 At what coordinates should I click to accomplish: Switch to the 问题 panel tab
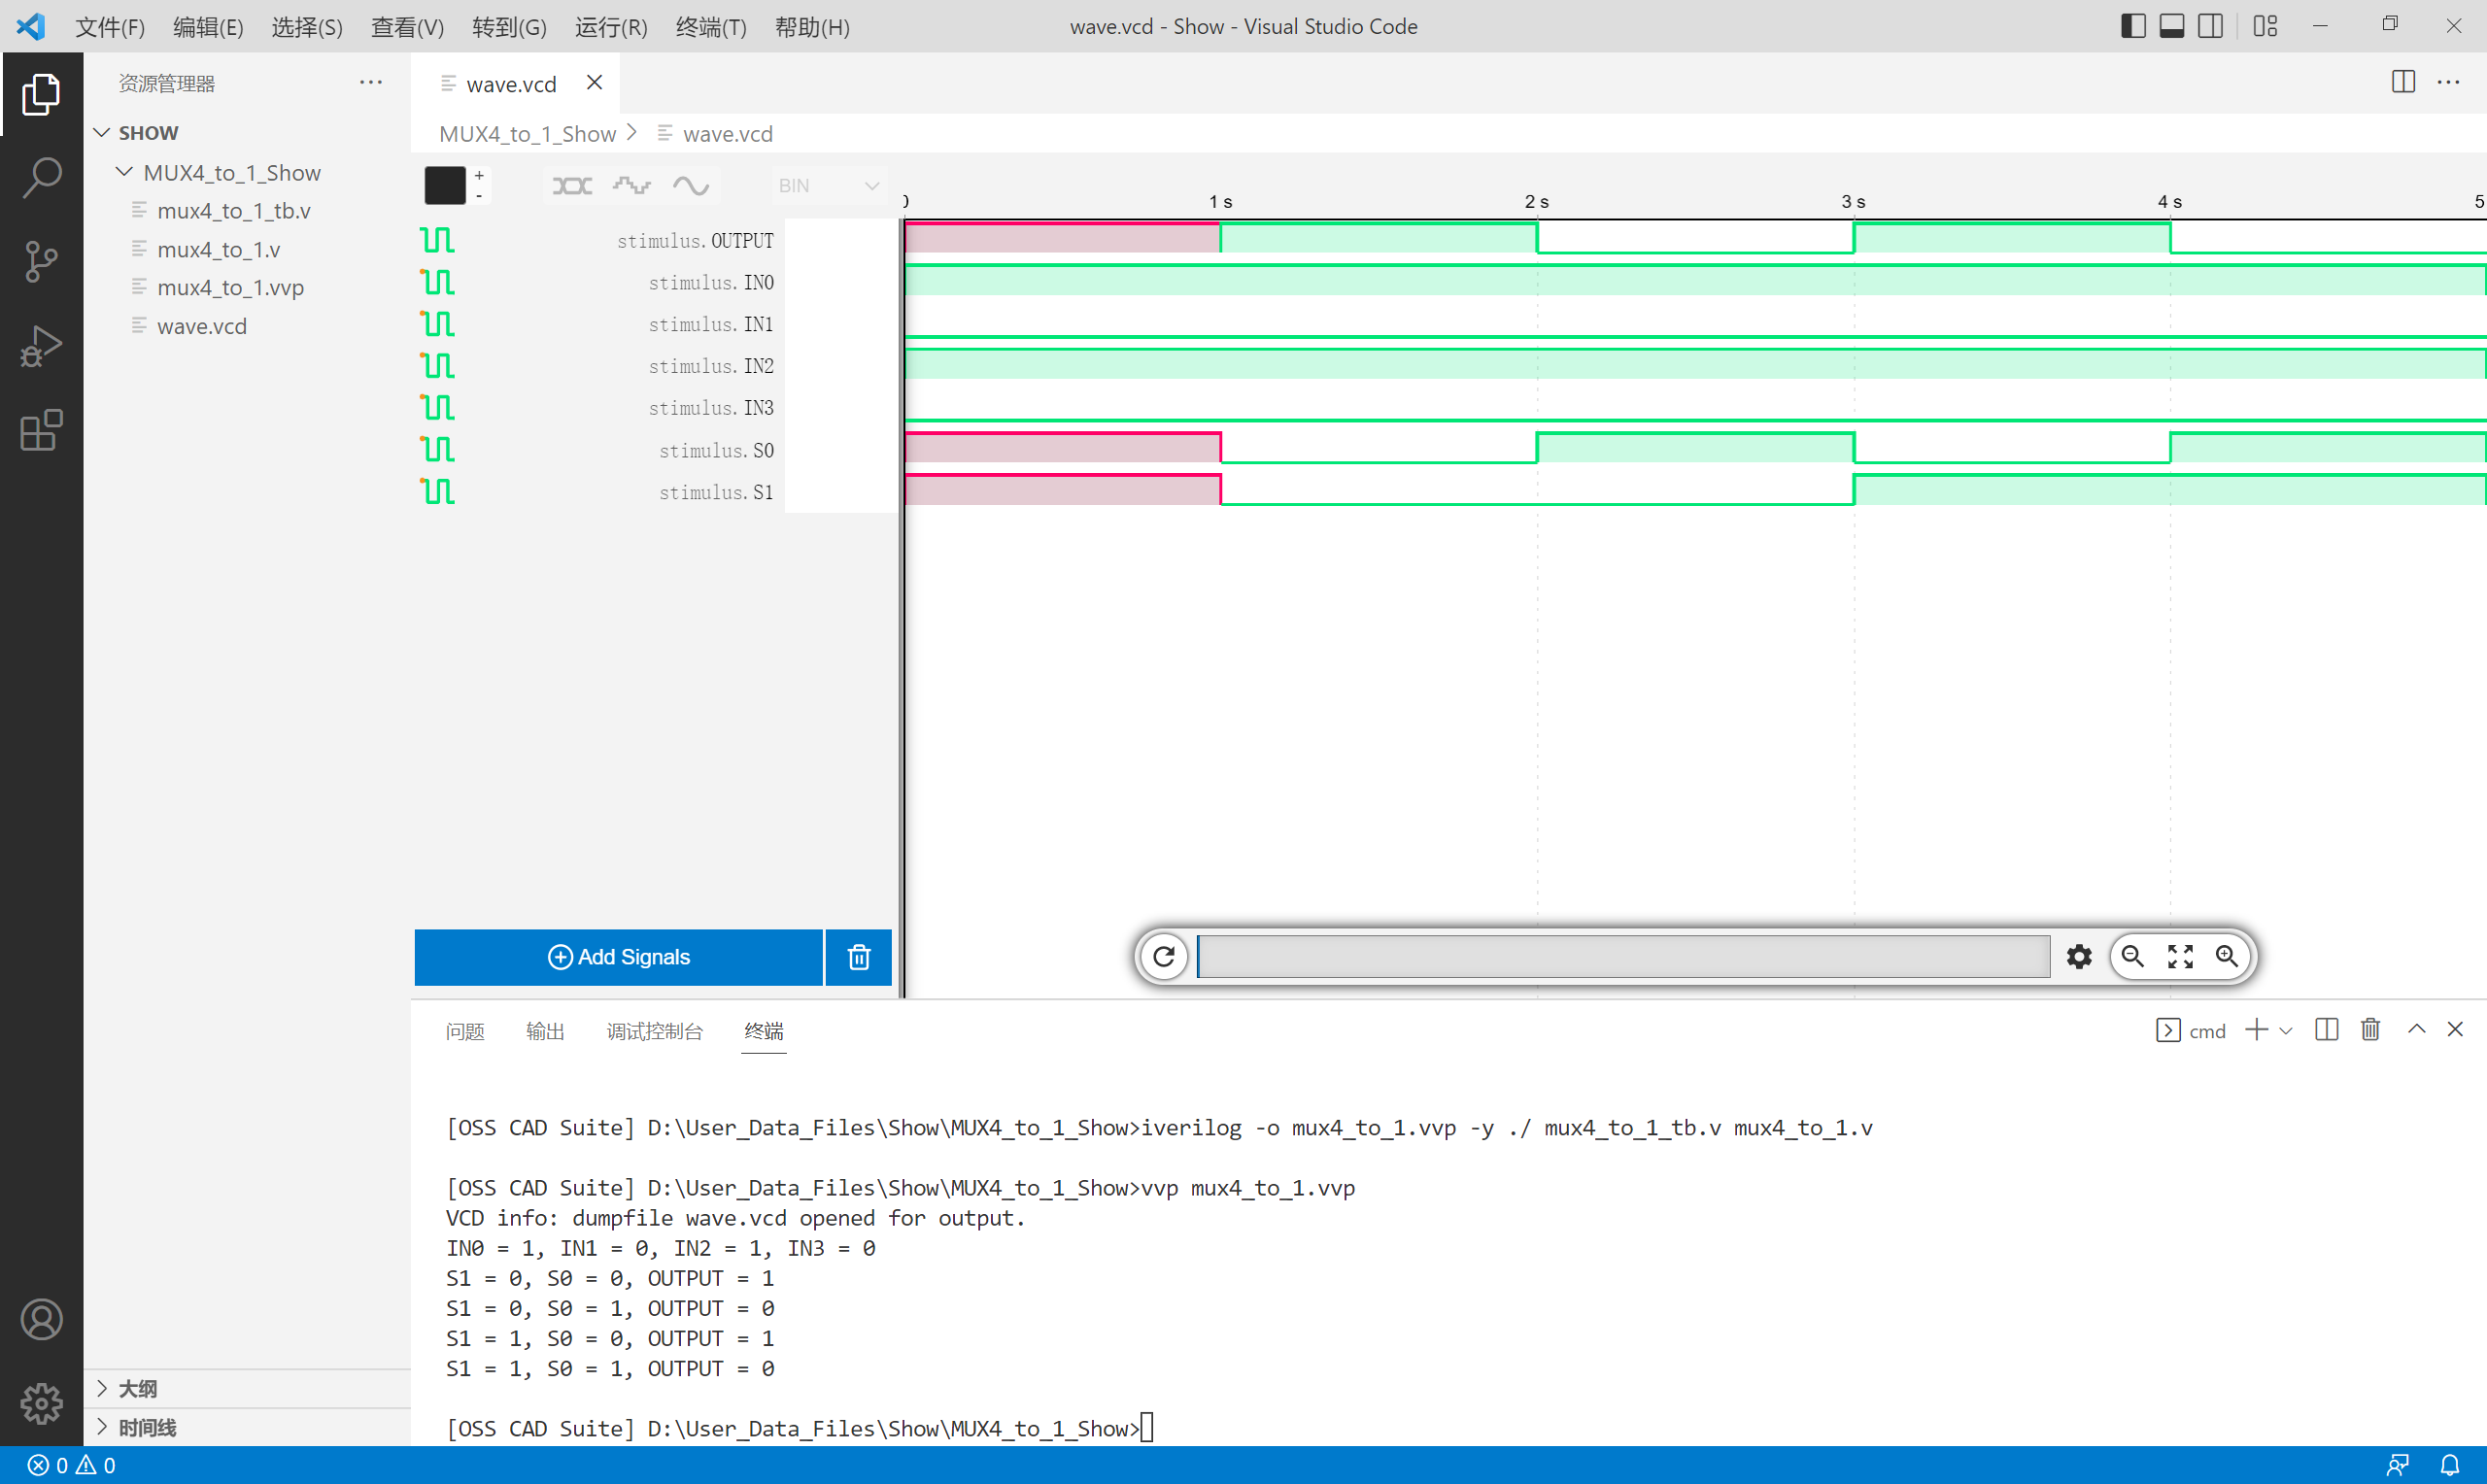[x=465, y=1031]
